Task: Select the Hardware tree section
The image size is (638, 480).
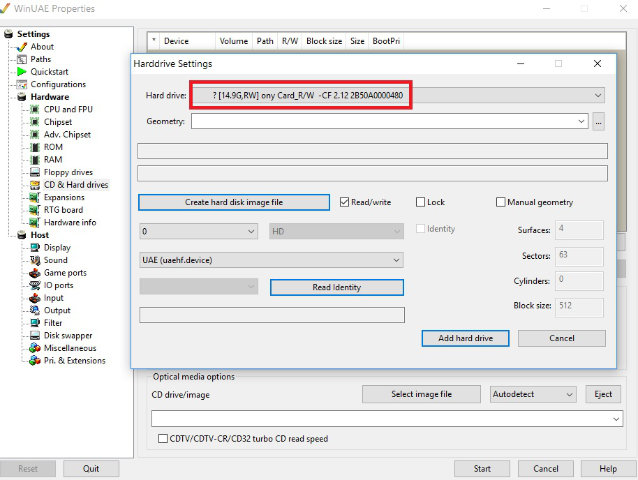Action: tap(50, 97)
